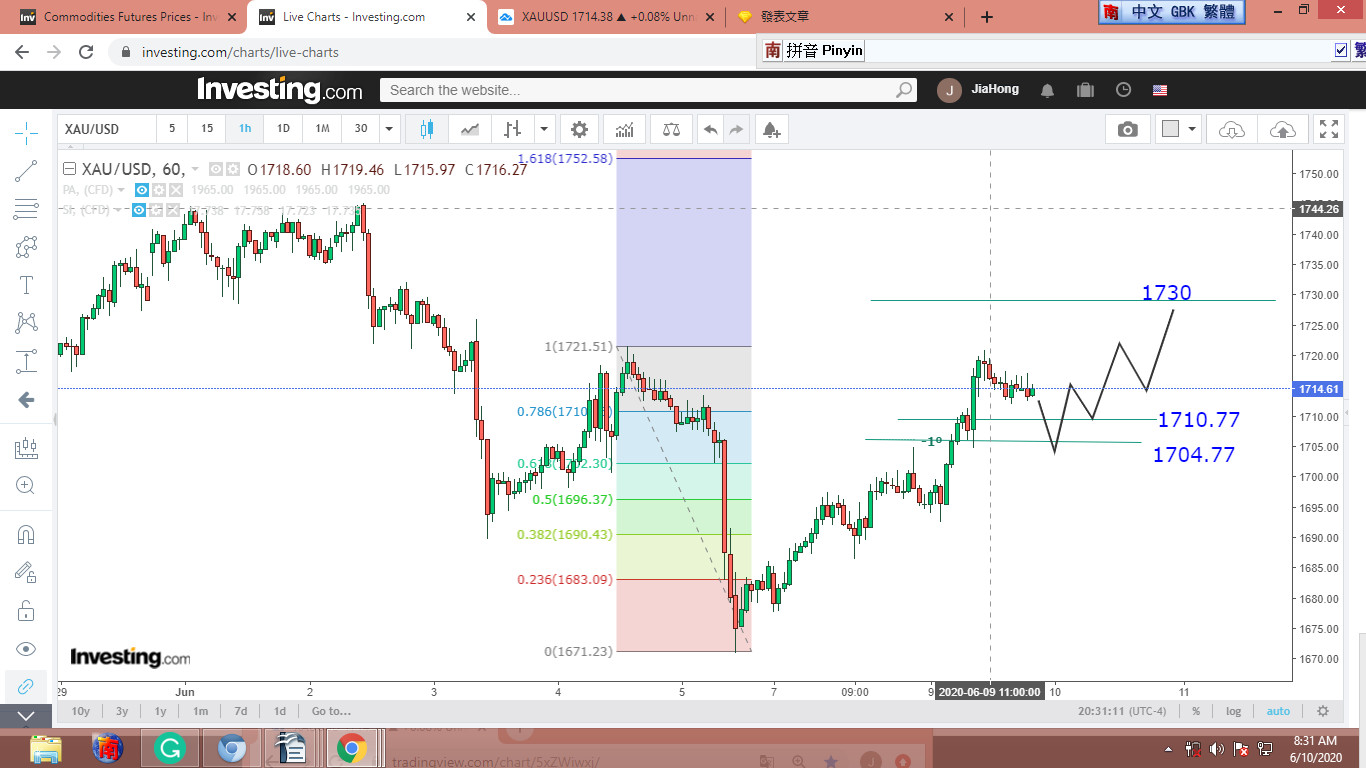
Task: Toggle magnet mode in left sidebar
Action: coord(26,534)
